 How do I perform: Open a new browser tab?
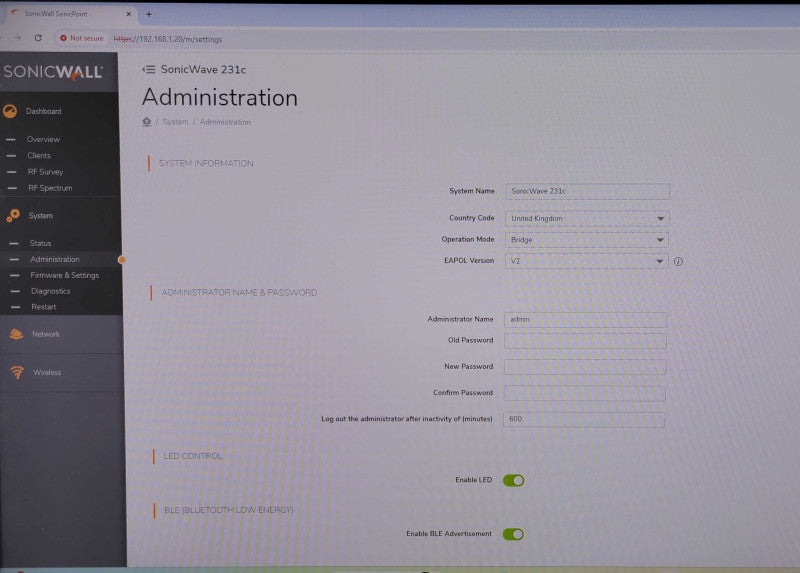[x=148, y=14]
